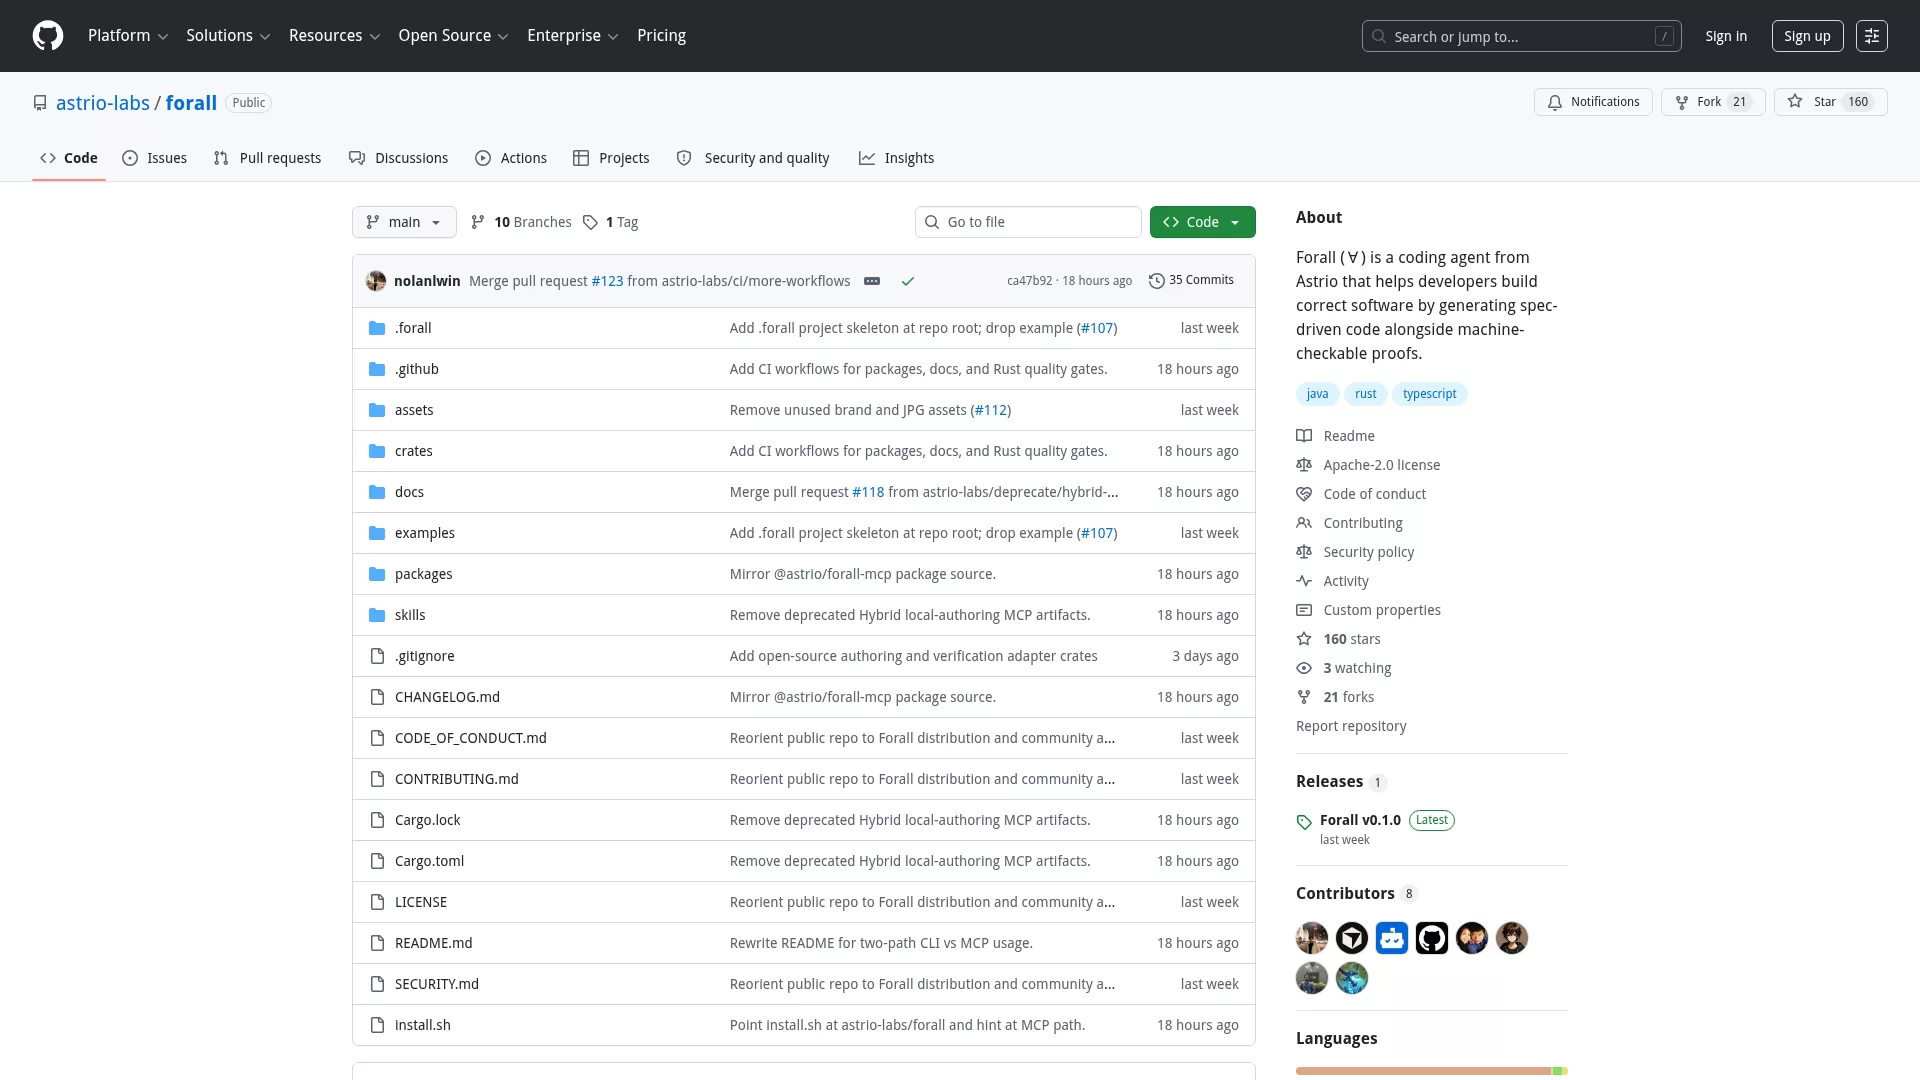Image resolution: width=1920 pixels, height=1080 pixels.
Task: Click the first contributor avatar
Action: [1312, 938]
